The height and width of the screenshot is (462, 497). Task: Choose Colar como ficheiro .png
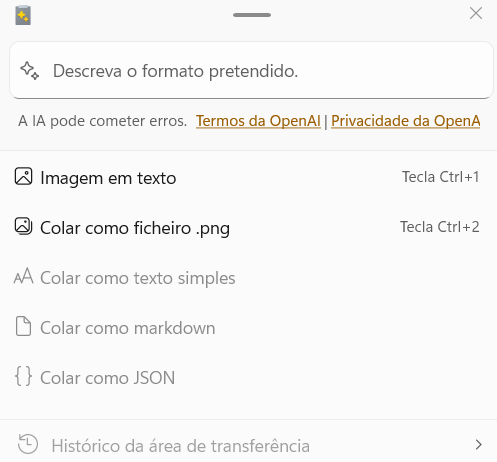point(248,227)
